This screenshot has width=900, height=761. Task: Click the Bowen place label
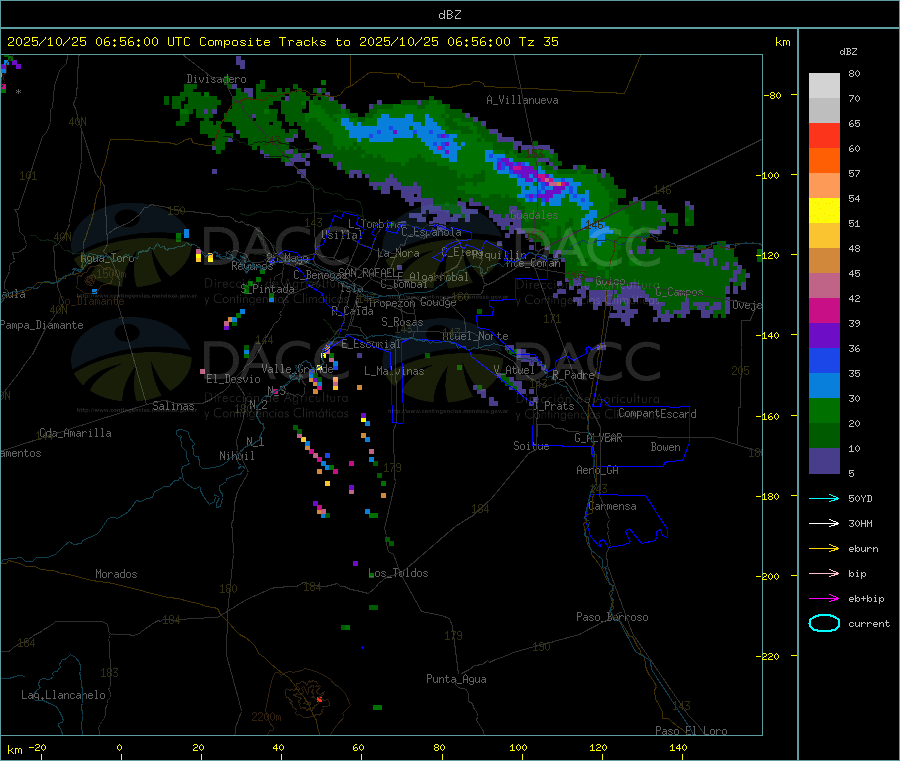[x=666, y=447]
